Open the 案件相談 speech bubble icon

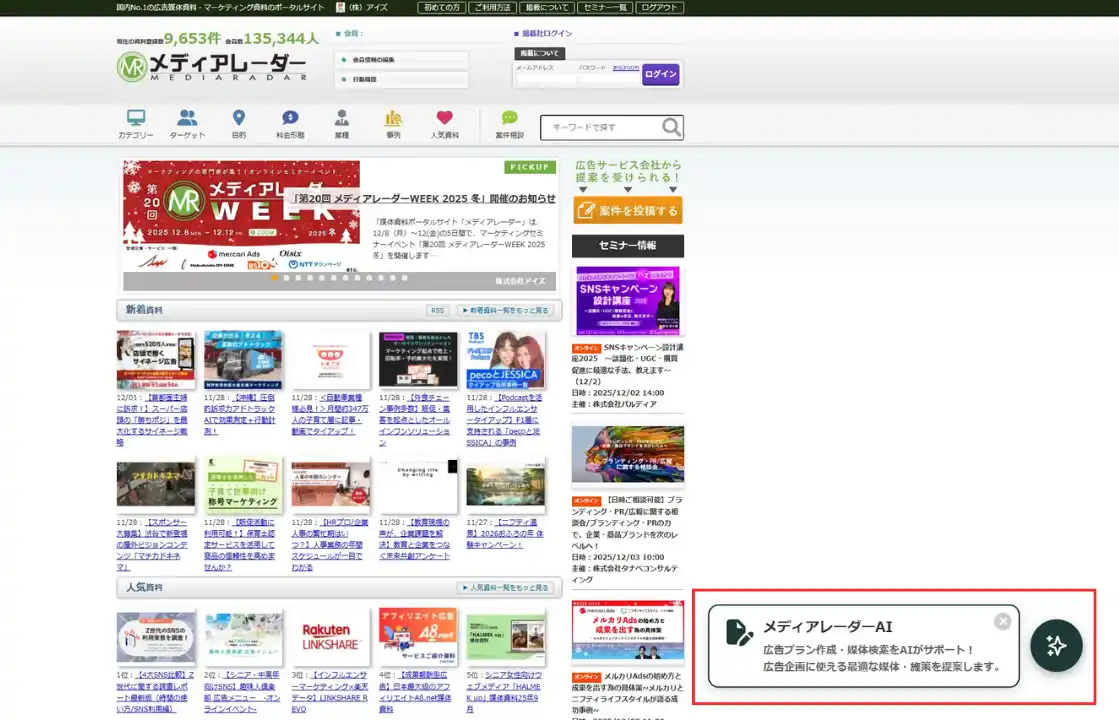click(509, 118)
